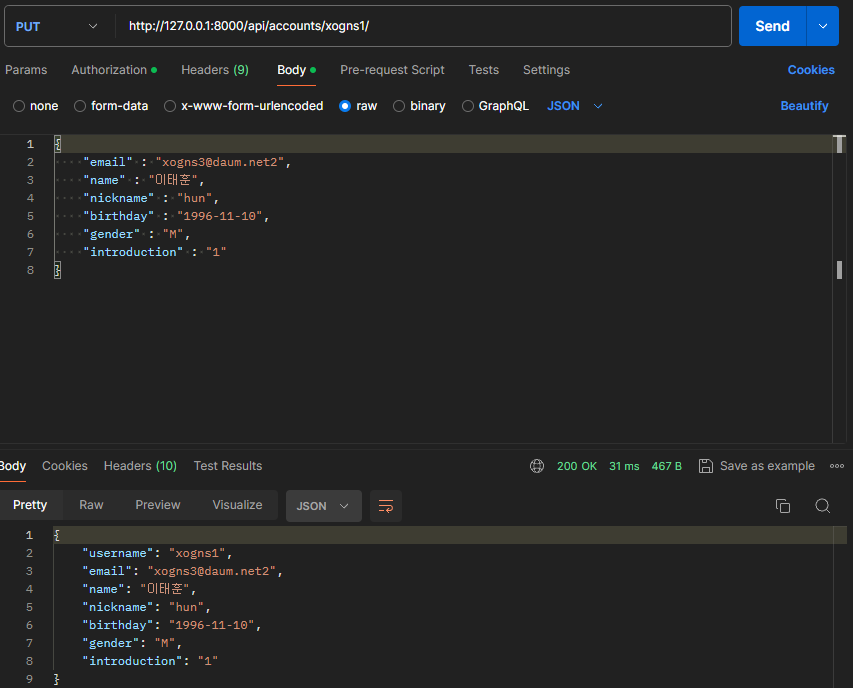Click the "introduction" key in the request body
The image size is (853, 688).
(x=133, y=252)
